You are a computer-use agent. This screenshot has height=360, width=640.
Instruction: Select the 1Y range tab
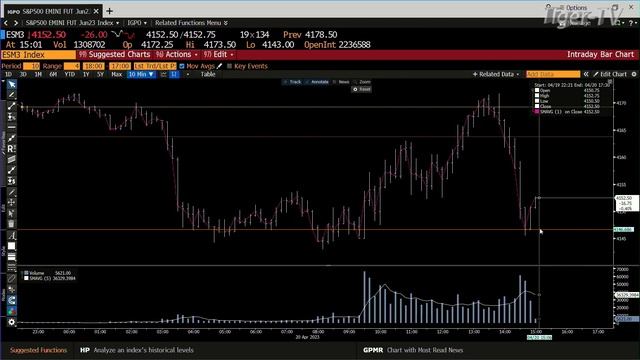click(86, 74)
